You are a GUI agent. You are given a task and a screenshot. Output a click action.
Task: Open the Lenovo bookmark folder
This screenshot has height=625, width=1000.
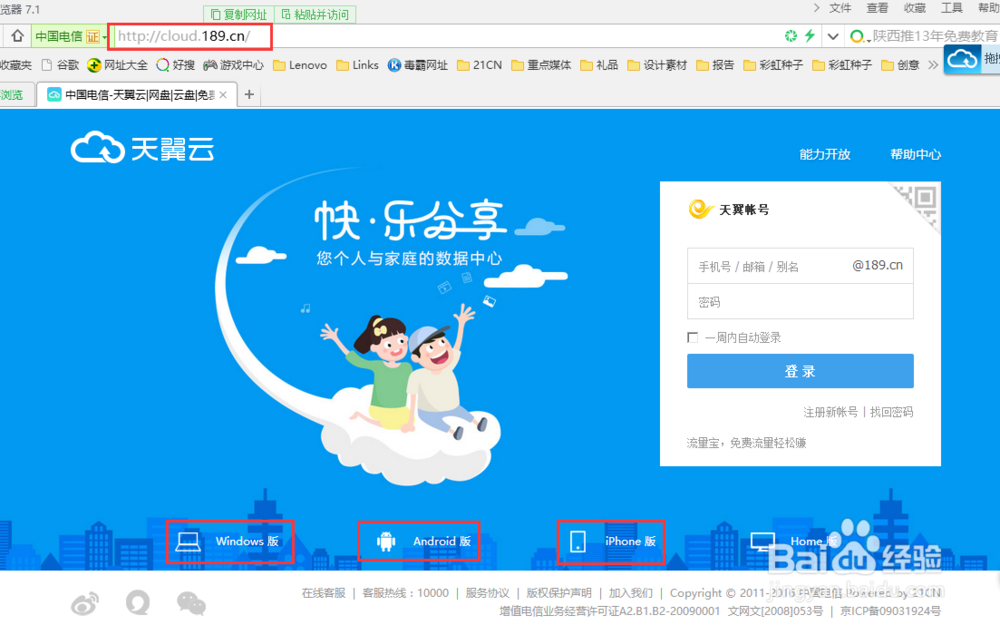click(300, 65)
